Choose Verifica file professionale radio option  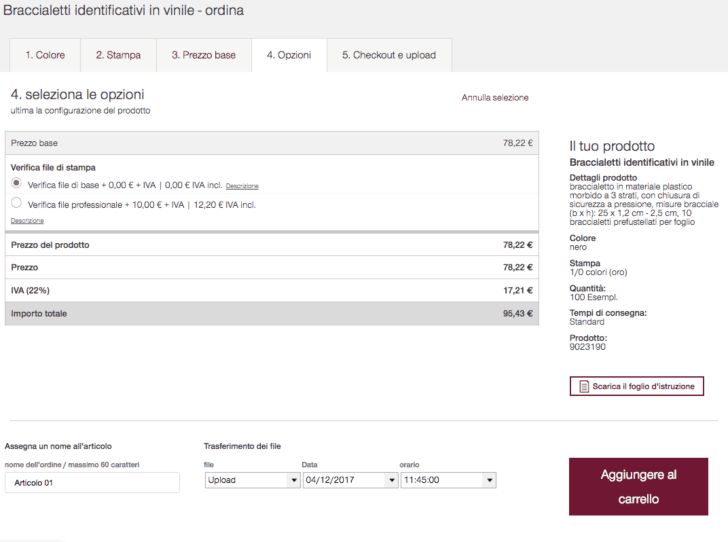[16, 202]
